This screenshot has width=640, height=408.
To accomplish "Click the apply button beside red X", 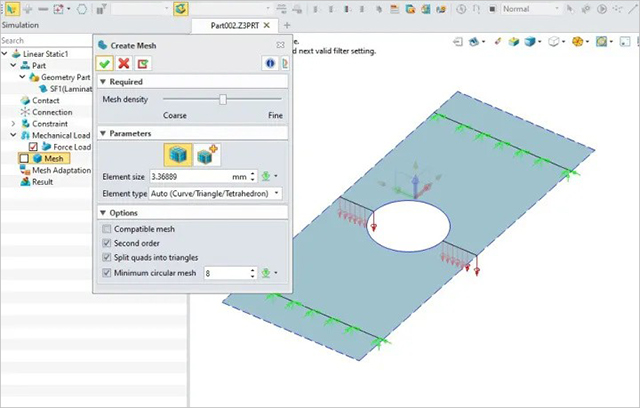I will click(143, 63).
